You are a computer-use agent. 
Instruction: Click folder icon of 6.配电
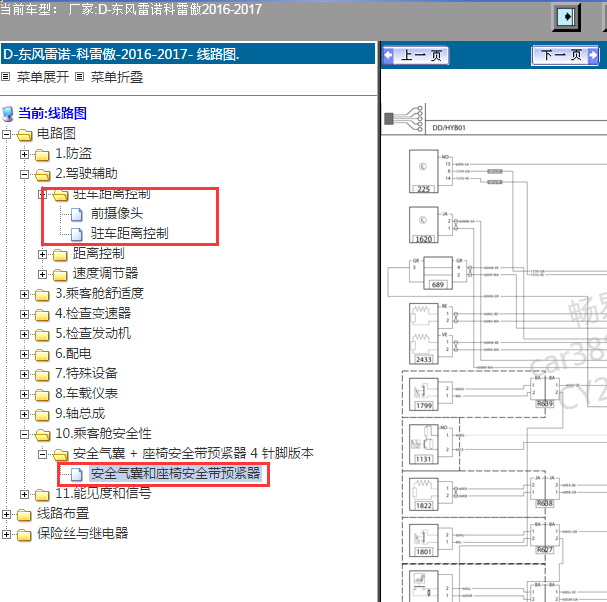(42, 355)
